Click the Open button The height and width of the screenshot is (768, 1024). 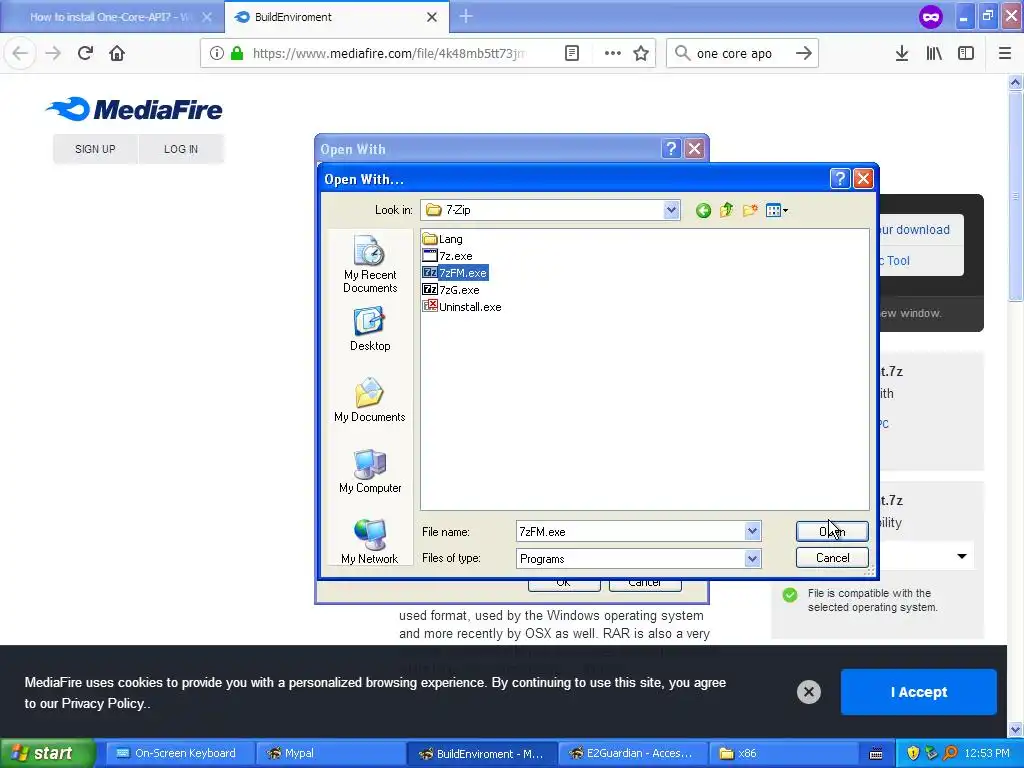click(x=832, y=532)
